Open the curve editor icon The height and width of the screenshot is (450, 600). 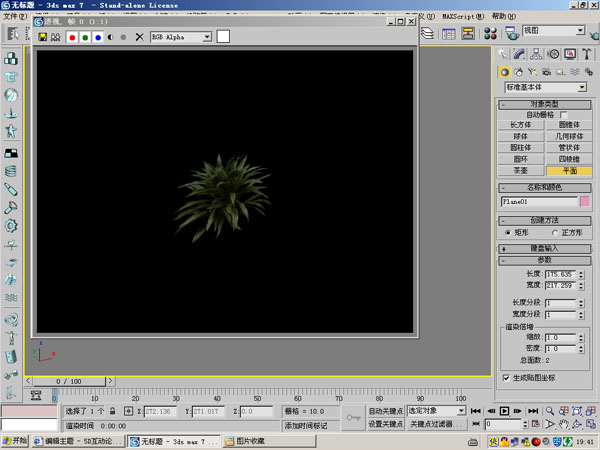tap(448, 34)
